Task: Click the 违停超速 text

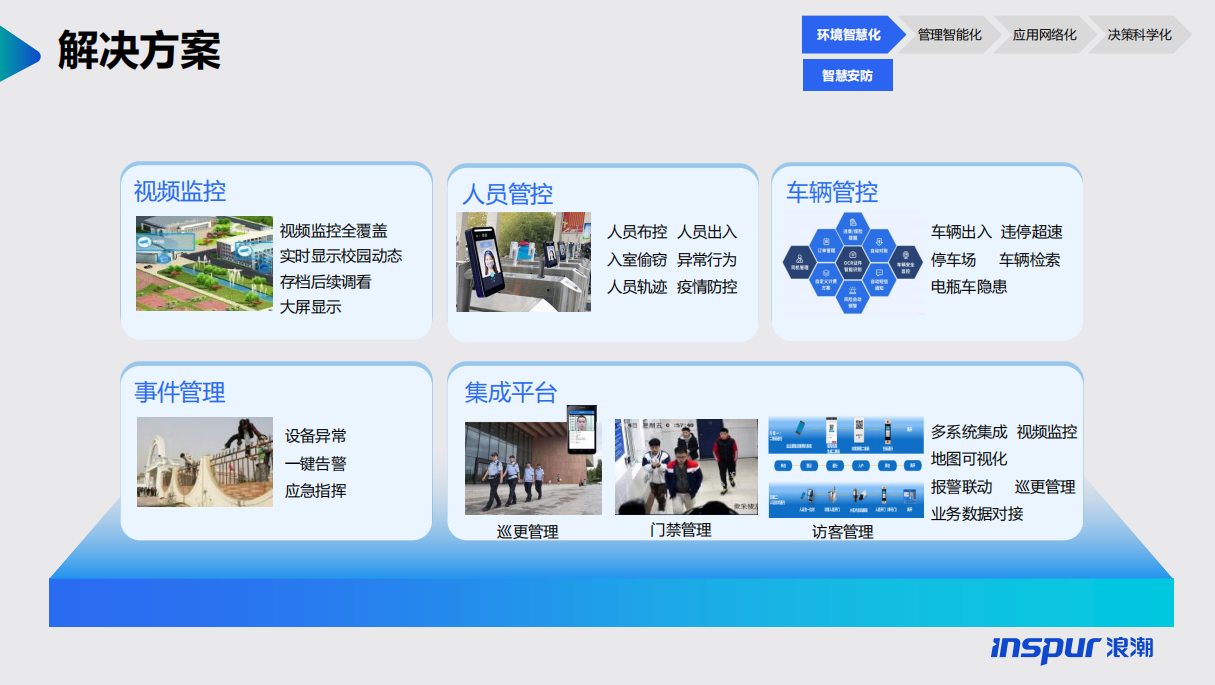Action: coord(1032,232)
